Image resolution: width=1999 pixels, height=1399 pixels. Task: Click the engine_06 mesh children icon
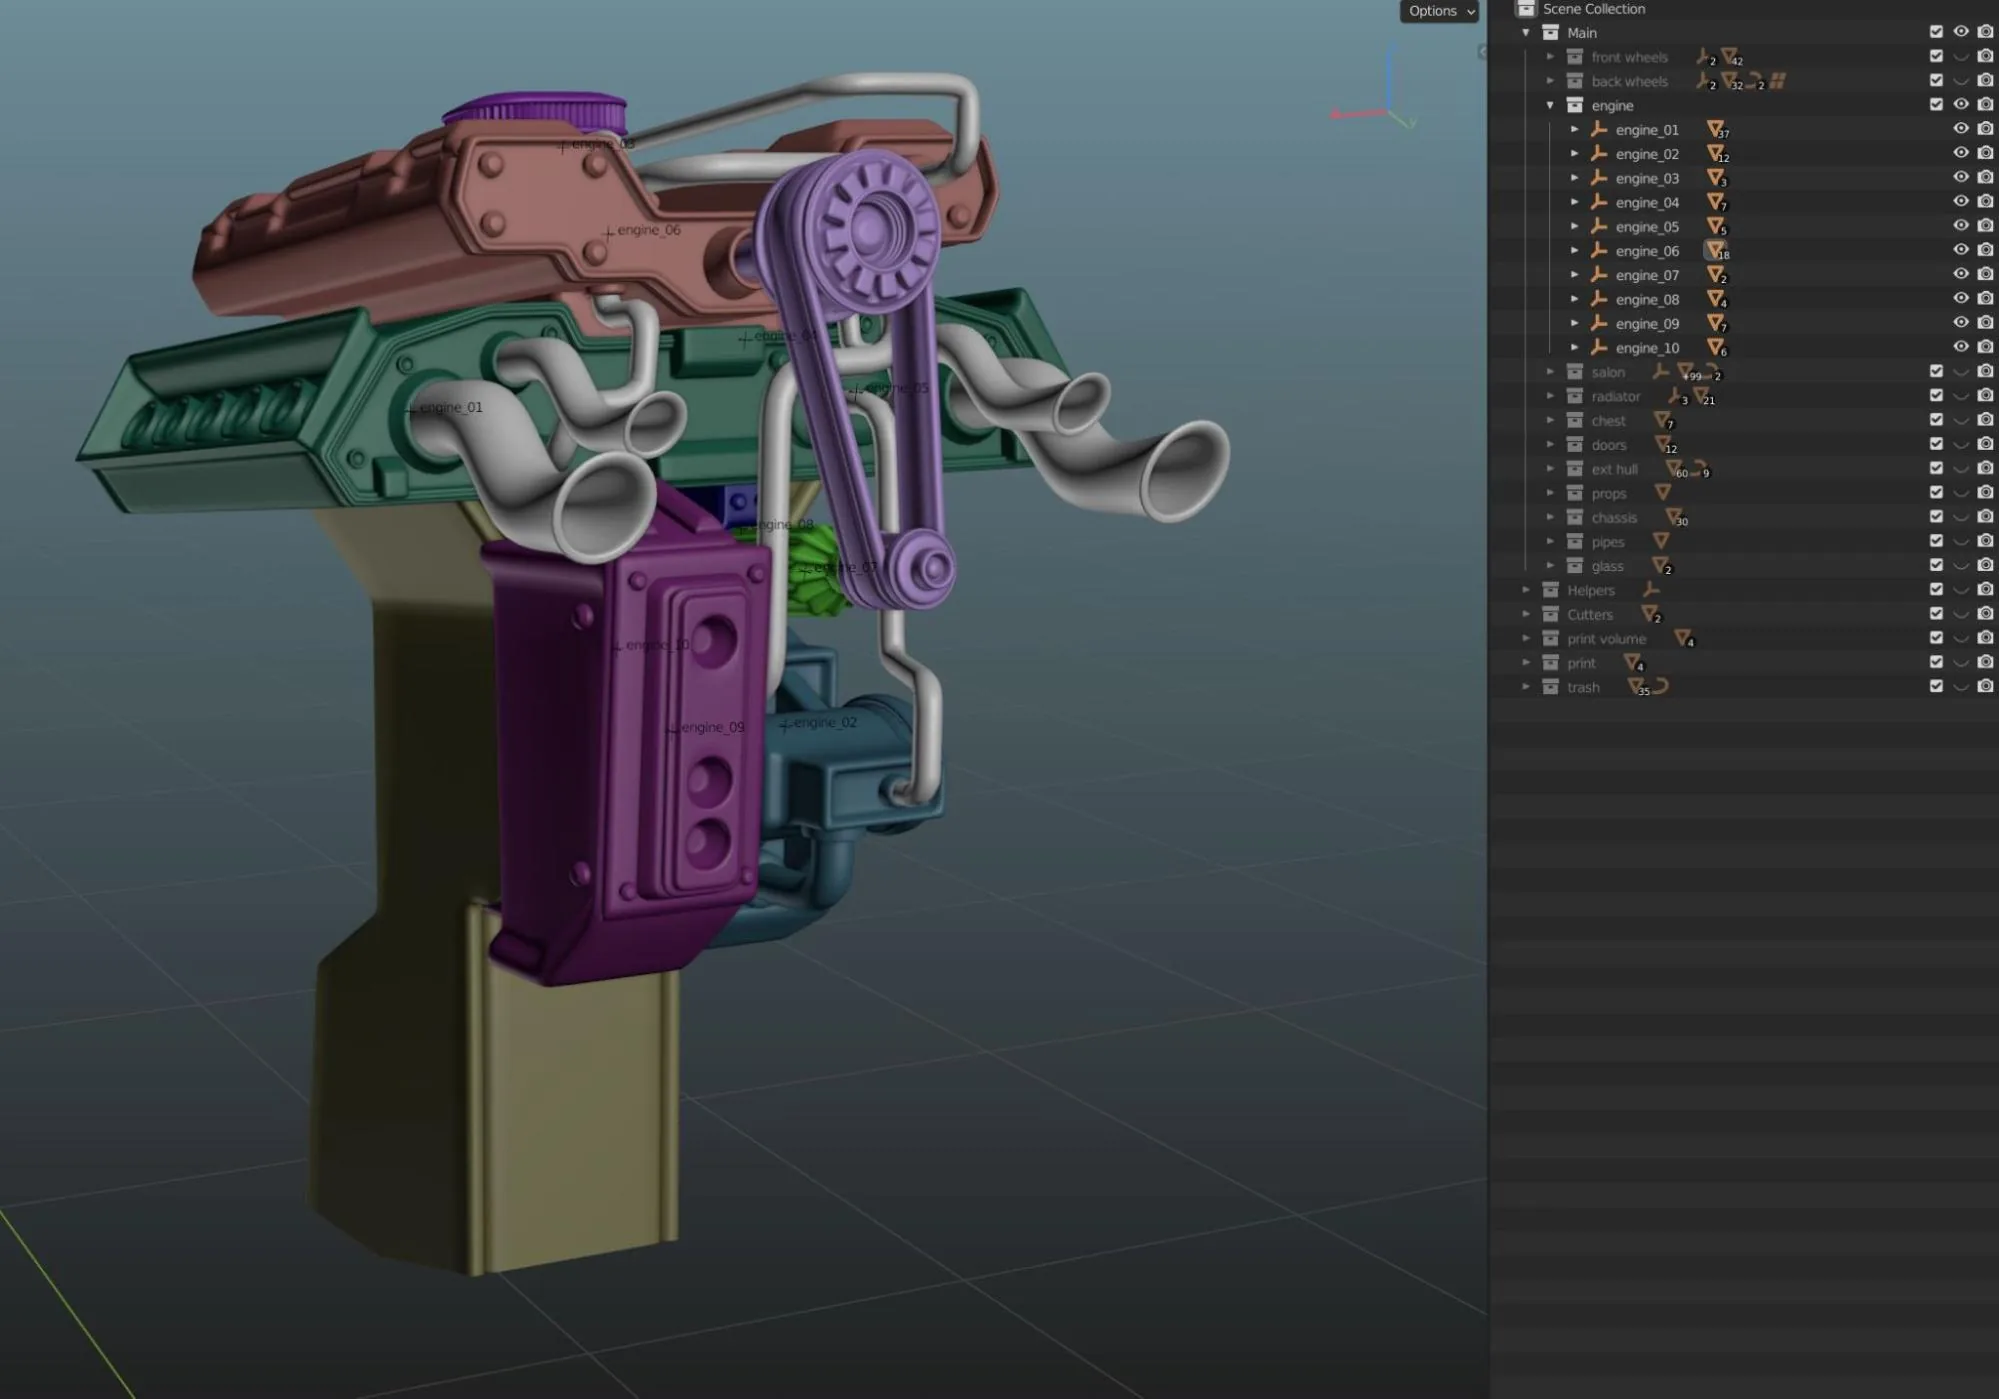(1716, 250)
